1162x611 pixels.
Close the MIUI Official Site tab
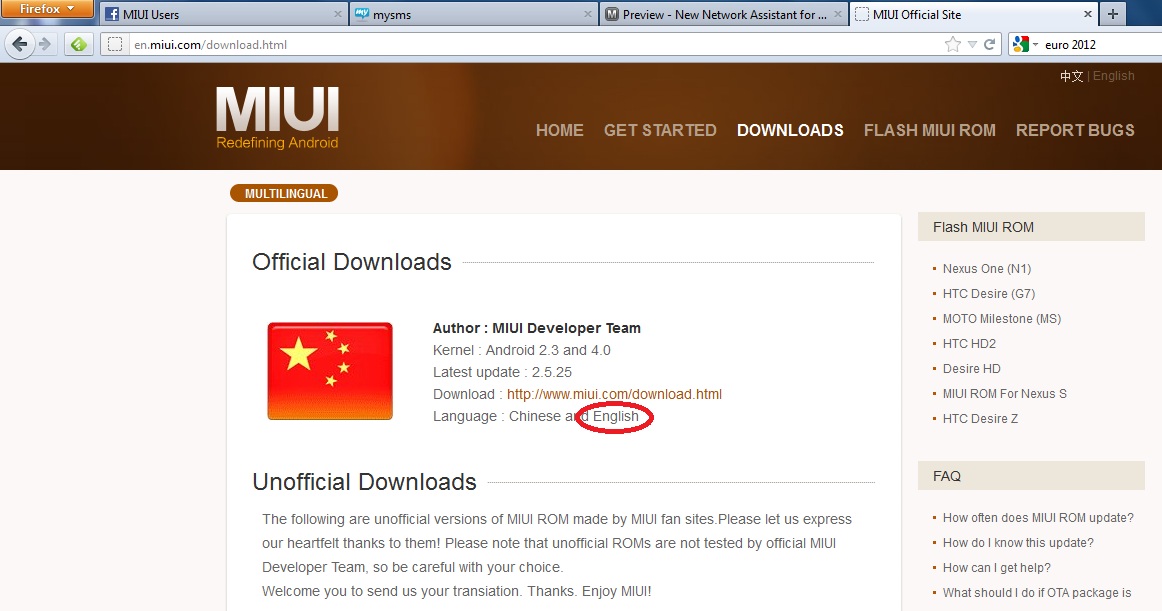(x=1087, y=14)
